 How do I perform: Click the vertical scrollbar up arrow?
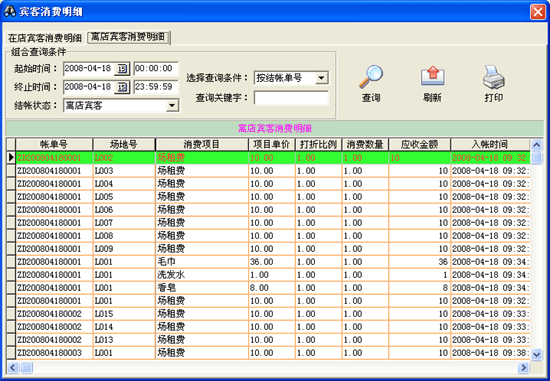(x=536, y=144)
